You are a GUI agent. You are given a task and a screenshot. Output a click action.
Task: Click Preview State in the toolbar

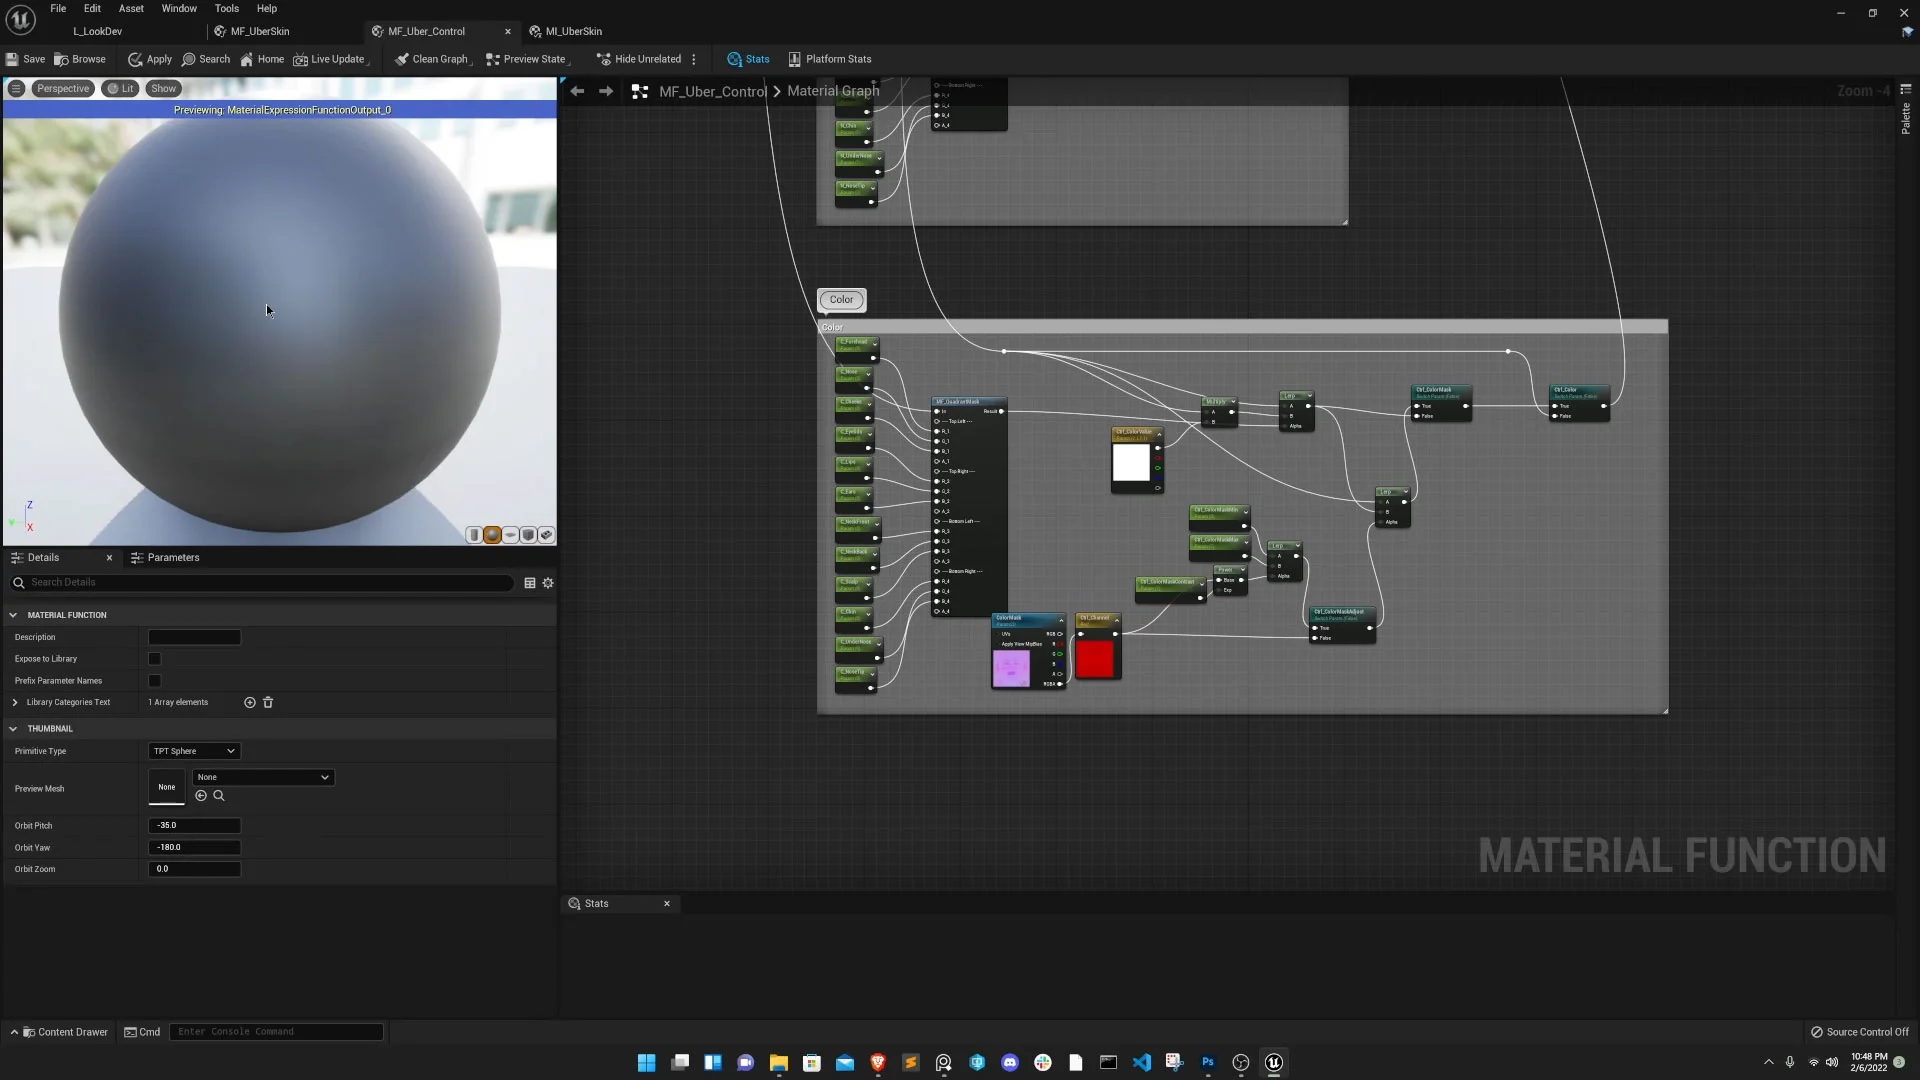point(526,59)
